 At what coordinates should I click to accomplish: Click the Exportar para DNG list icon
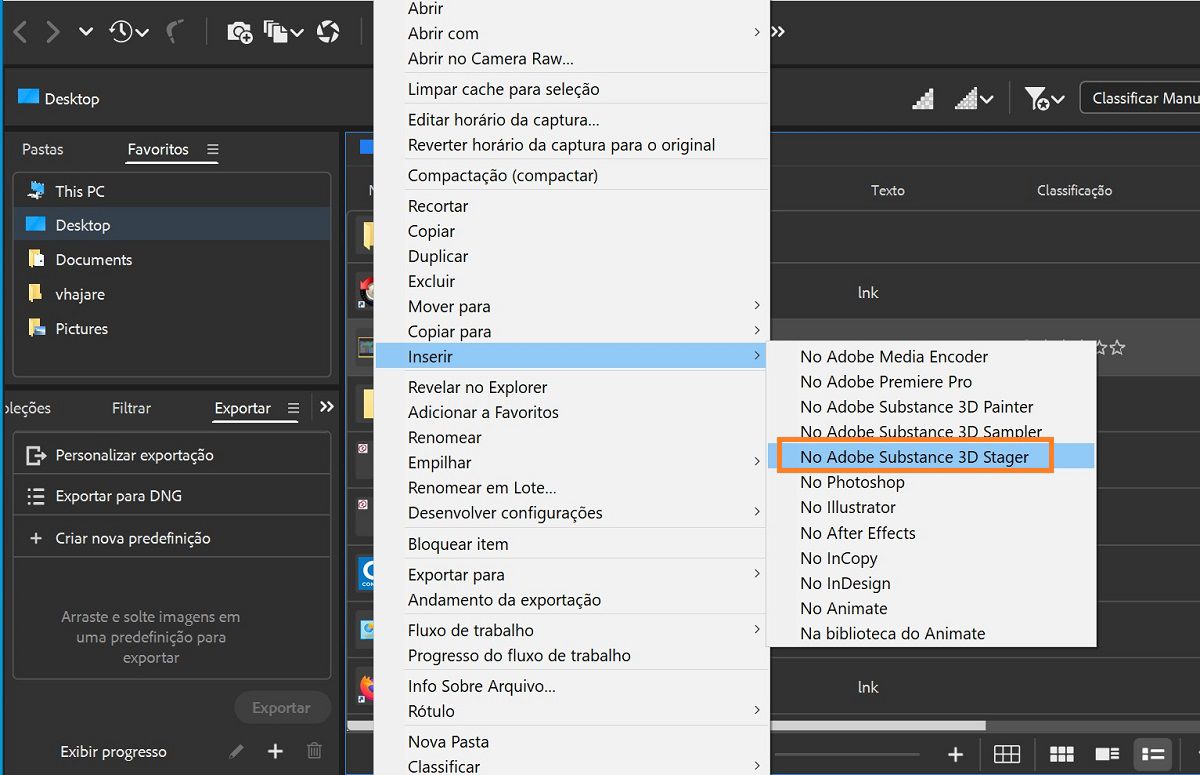(36, 496)
